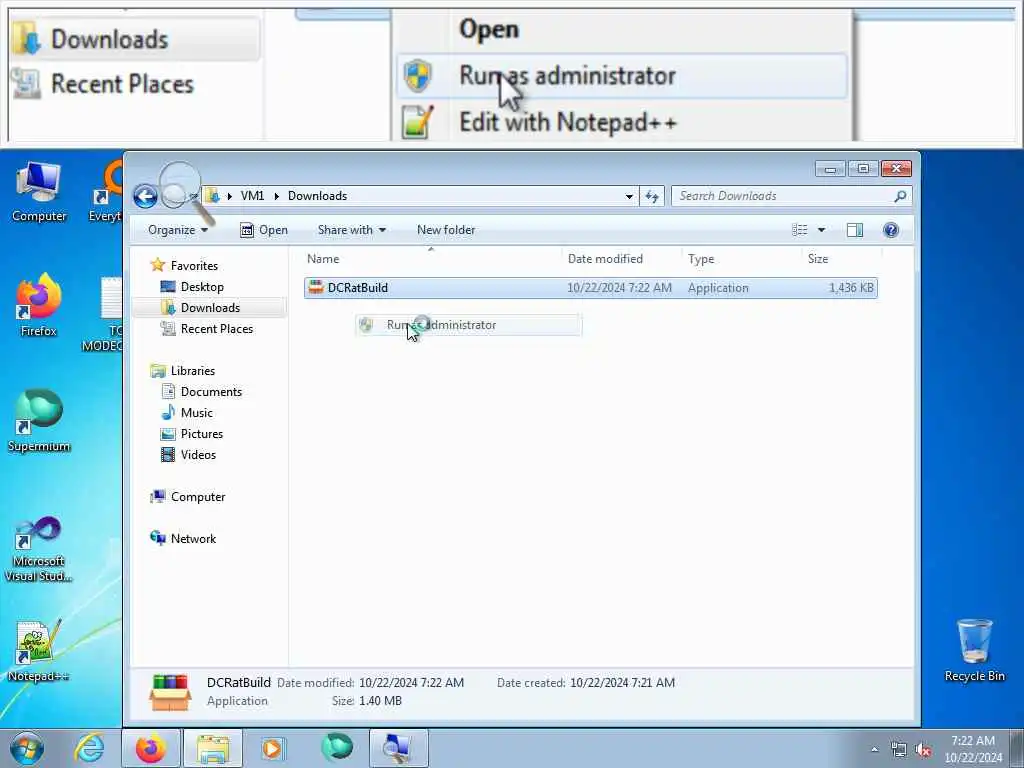Click Open in the magnified context menu

(488, 29)
